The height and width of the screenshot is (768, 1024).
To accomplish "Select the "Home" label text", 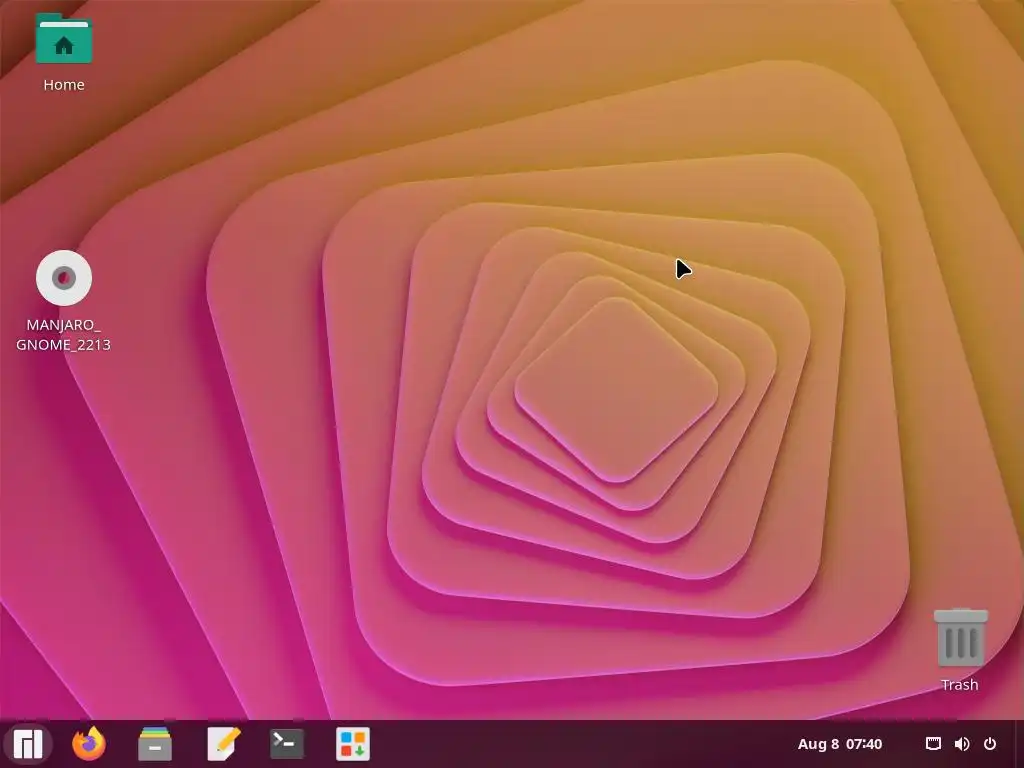I will (63, 85).
